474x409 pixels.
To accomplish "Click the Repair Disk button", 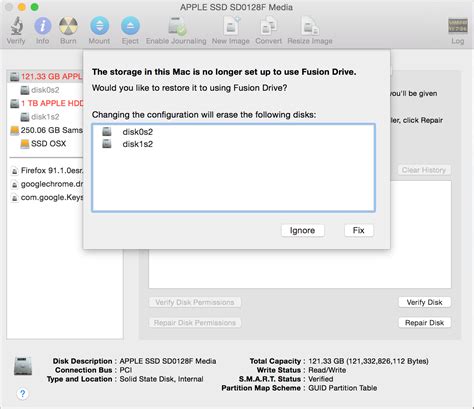I will [424, 323].
